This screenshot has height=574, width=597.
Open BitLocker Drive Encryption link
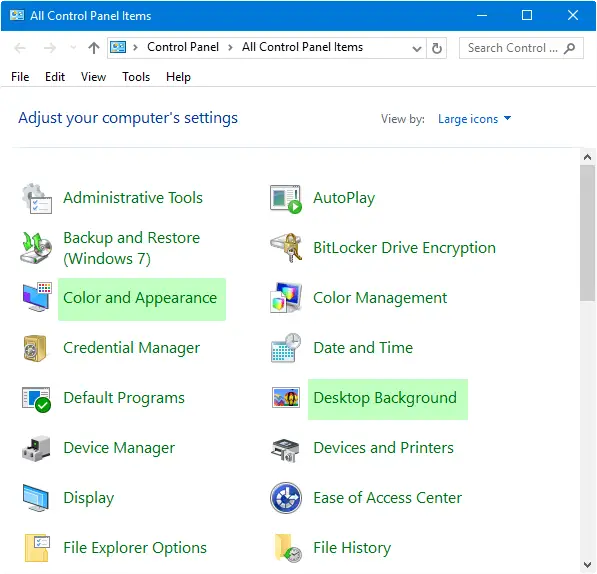coord(404,248)
